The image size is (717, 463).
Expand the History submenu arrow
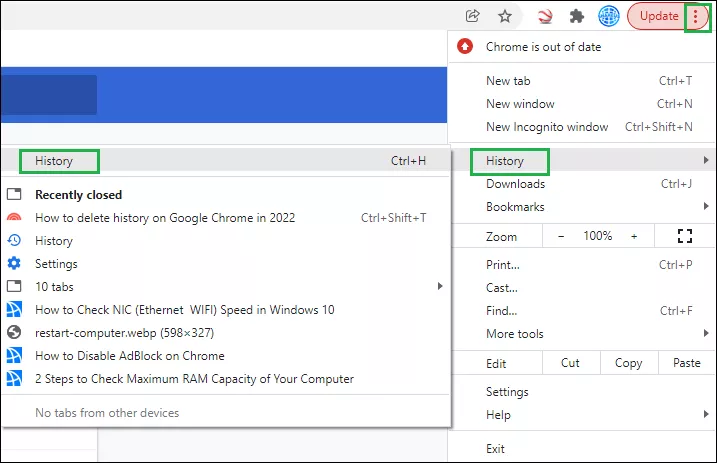(706, 160)
